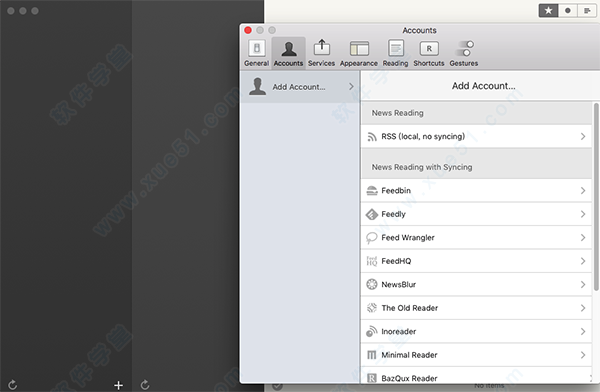
Task: Close the Accounts preferences window
Action: 248,30
